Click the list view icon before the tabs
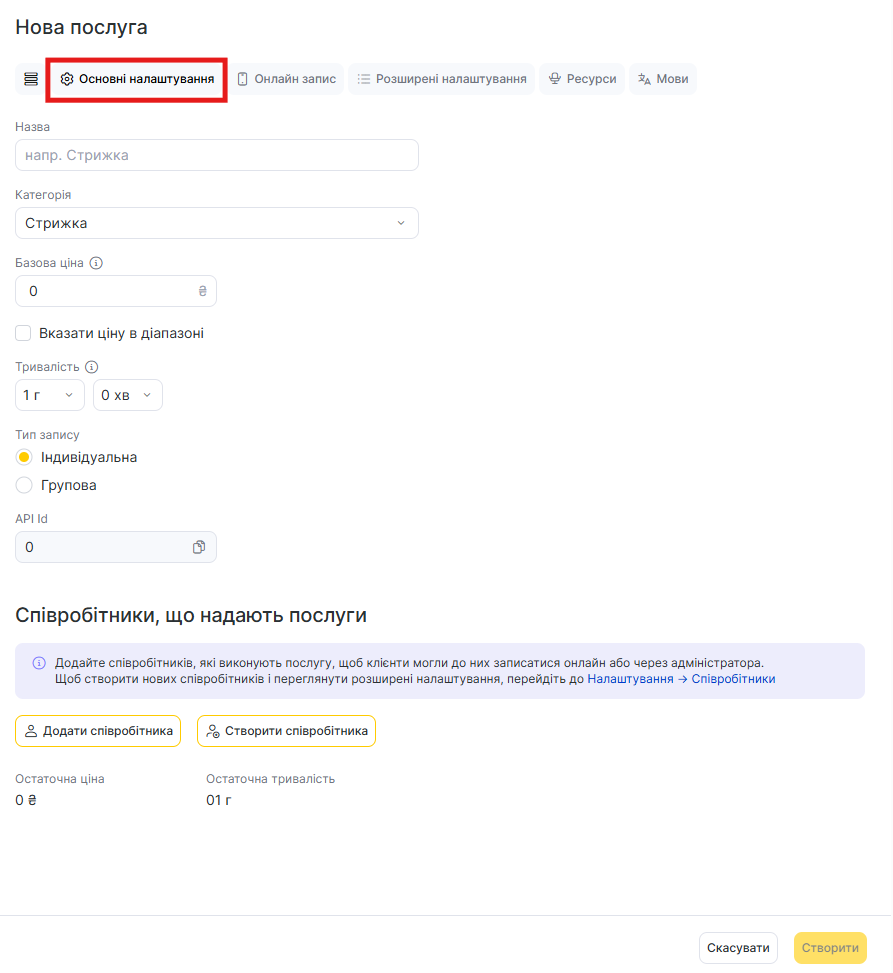The width and height of the screenshot is (893, 973). coord(31,79)
